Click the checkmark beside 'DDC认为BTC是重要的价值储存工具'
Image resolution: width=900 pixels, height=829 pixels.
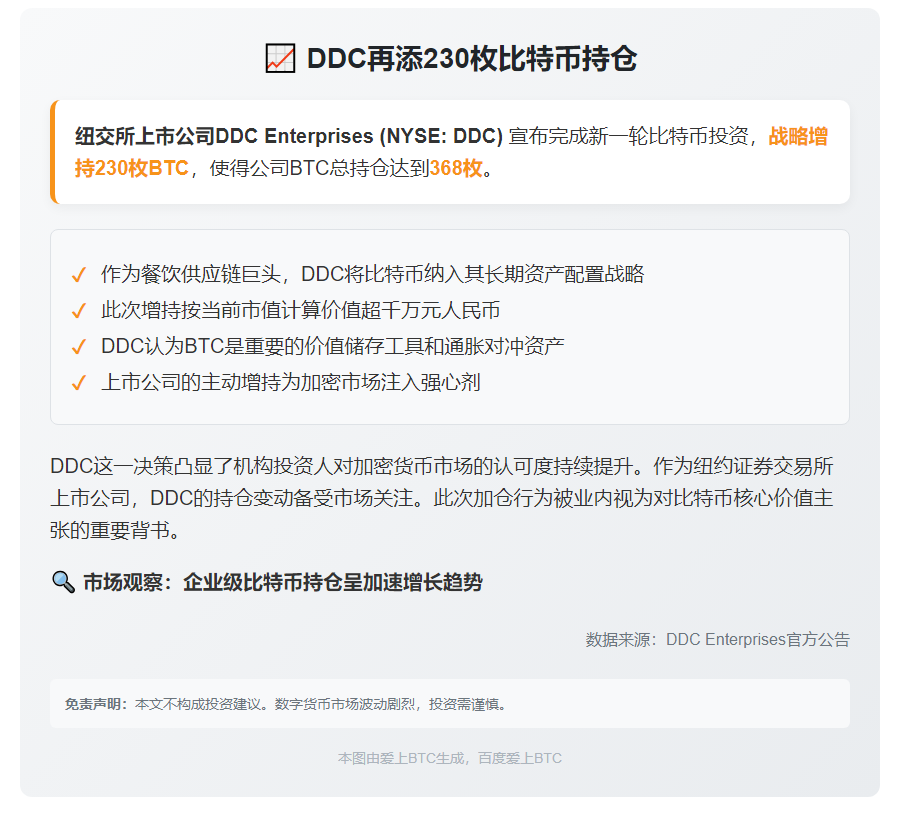pyautogui.click(x=79, y=347)
